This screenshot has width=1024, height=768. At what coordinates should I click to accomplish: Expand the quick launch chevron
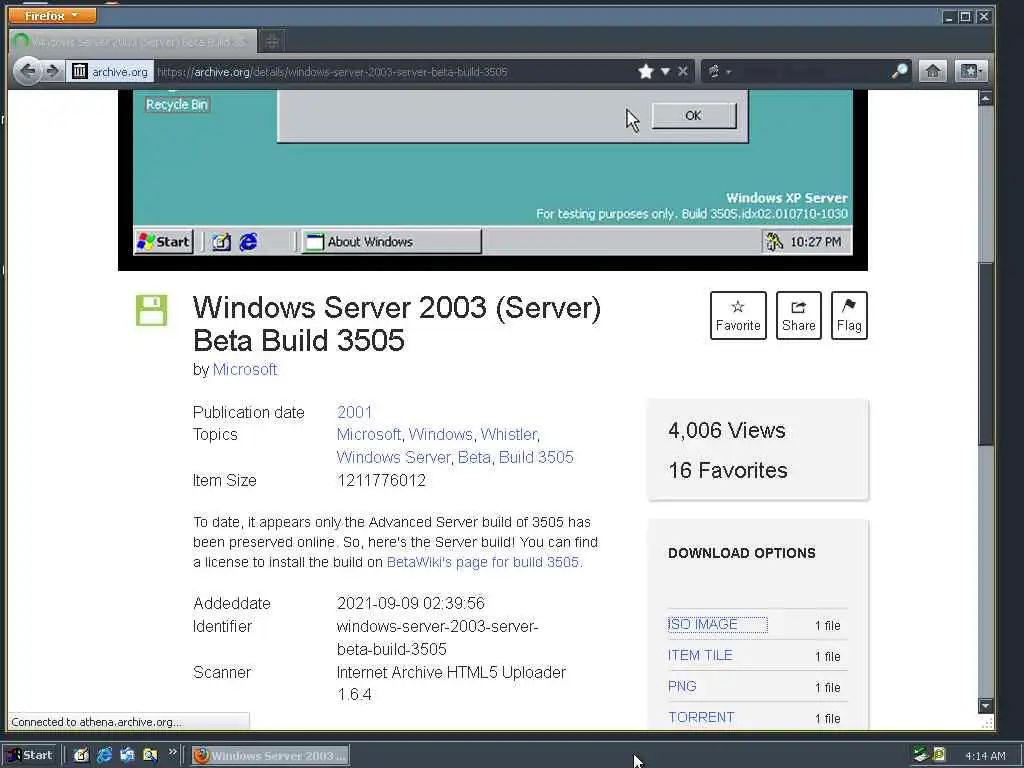click(x=172, y=752)
